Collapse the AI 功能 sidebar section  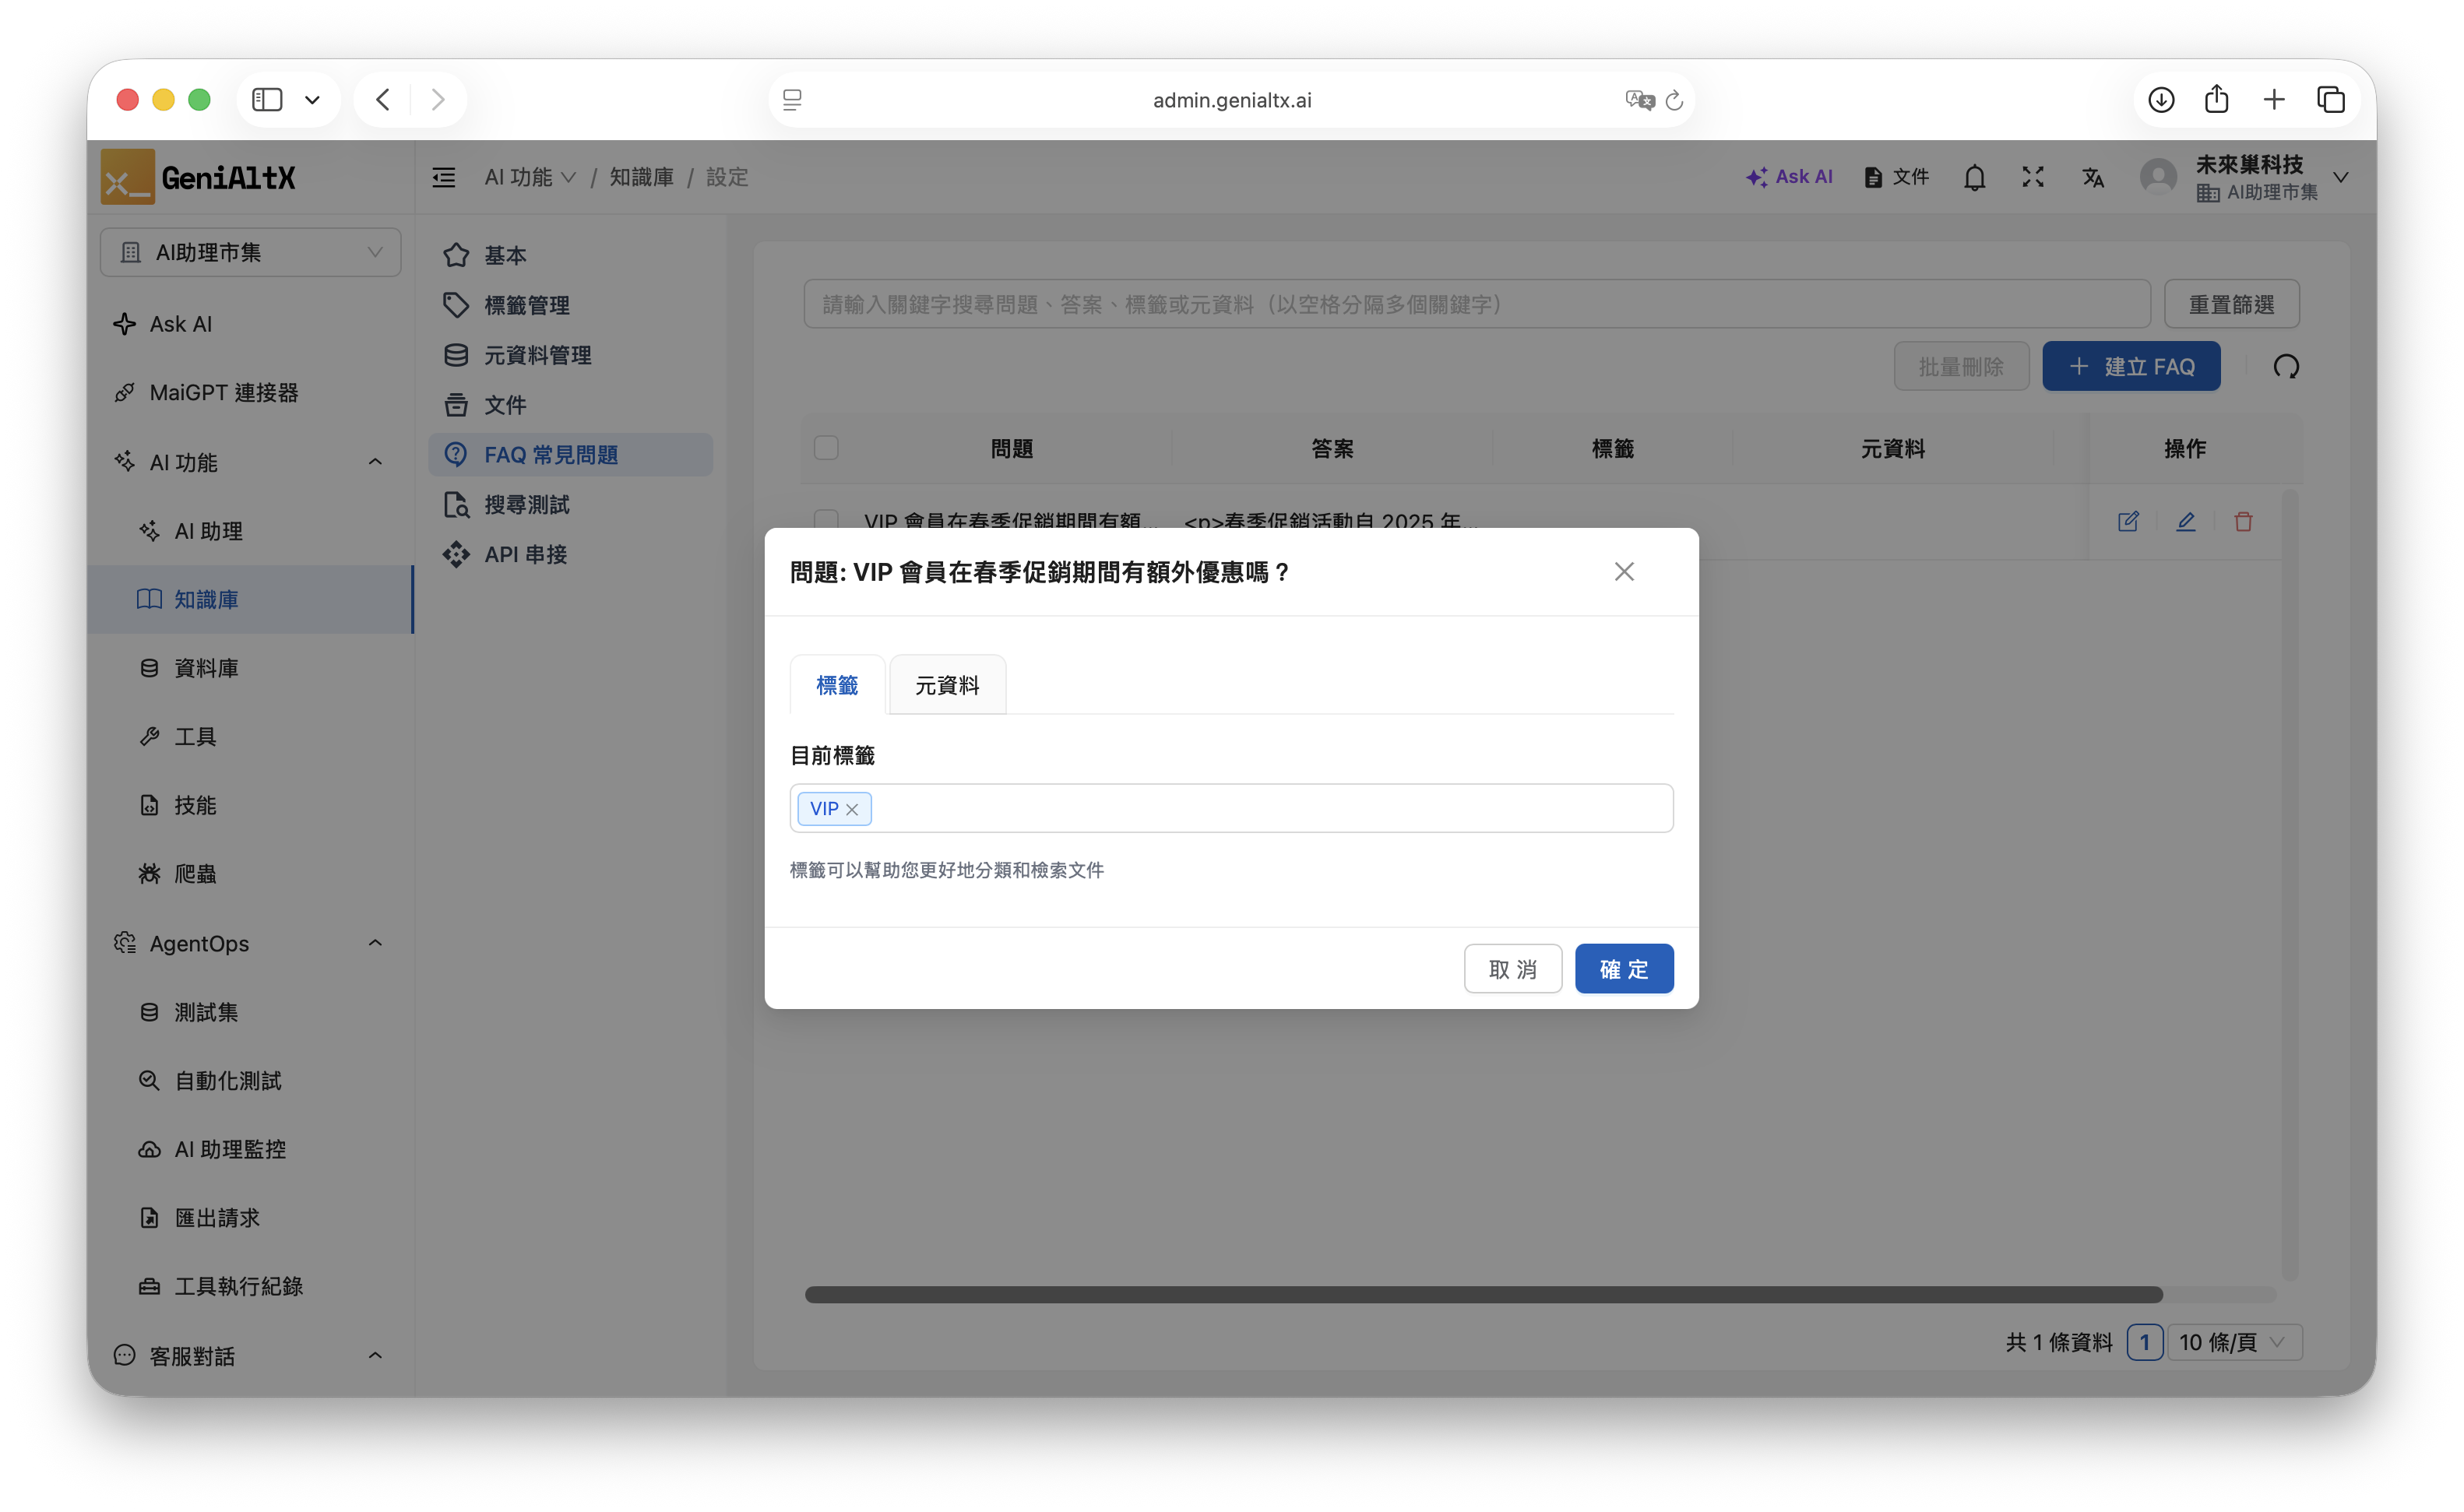tap(375, 462)
